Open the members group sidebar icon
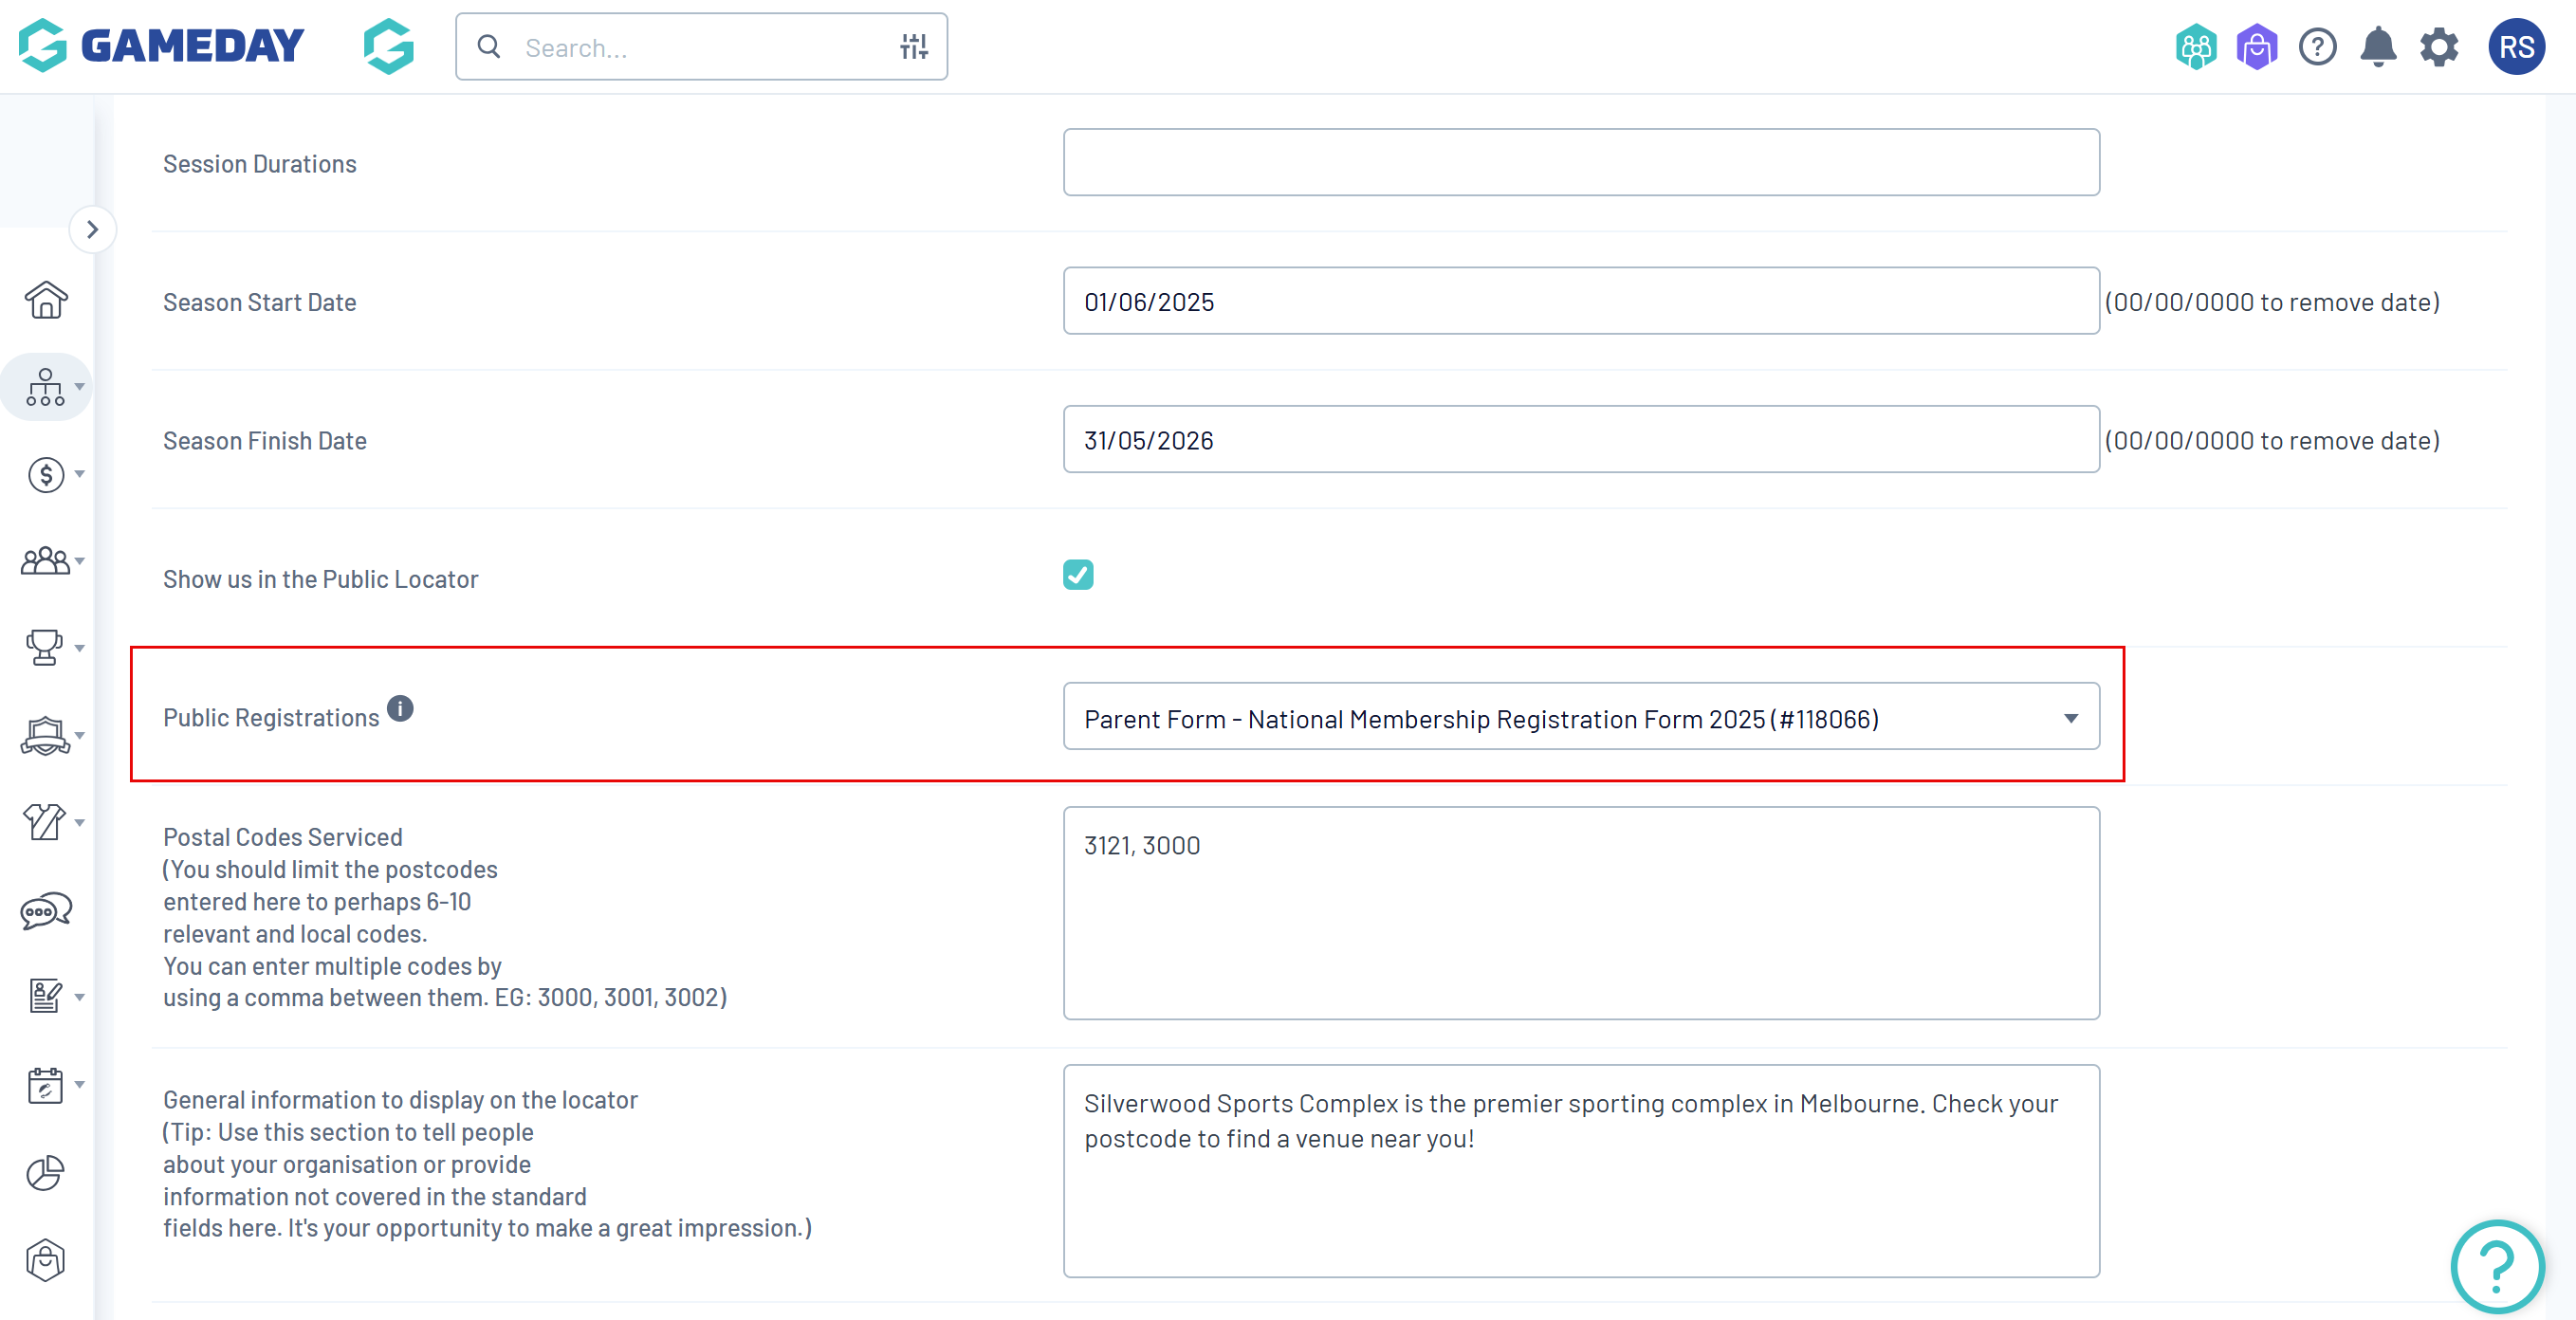Screen dimensions: 2576x1320 (46, 561)
